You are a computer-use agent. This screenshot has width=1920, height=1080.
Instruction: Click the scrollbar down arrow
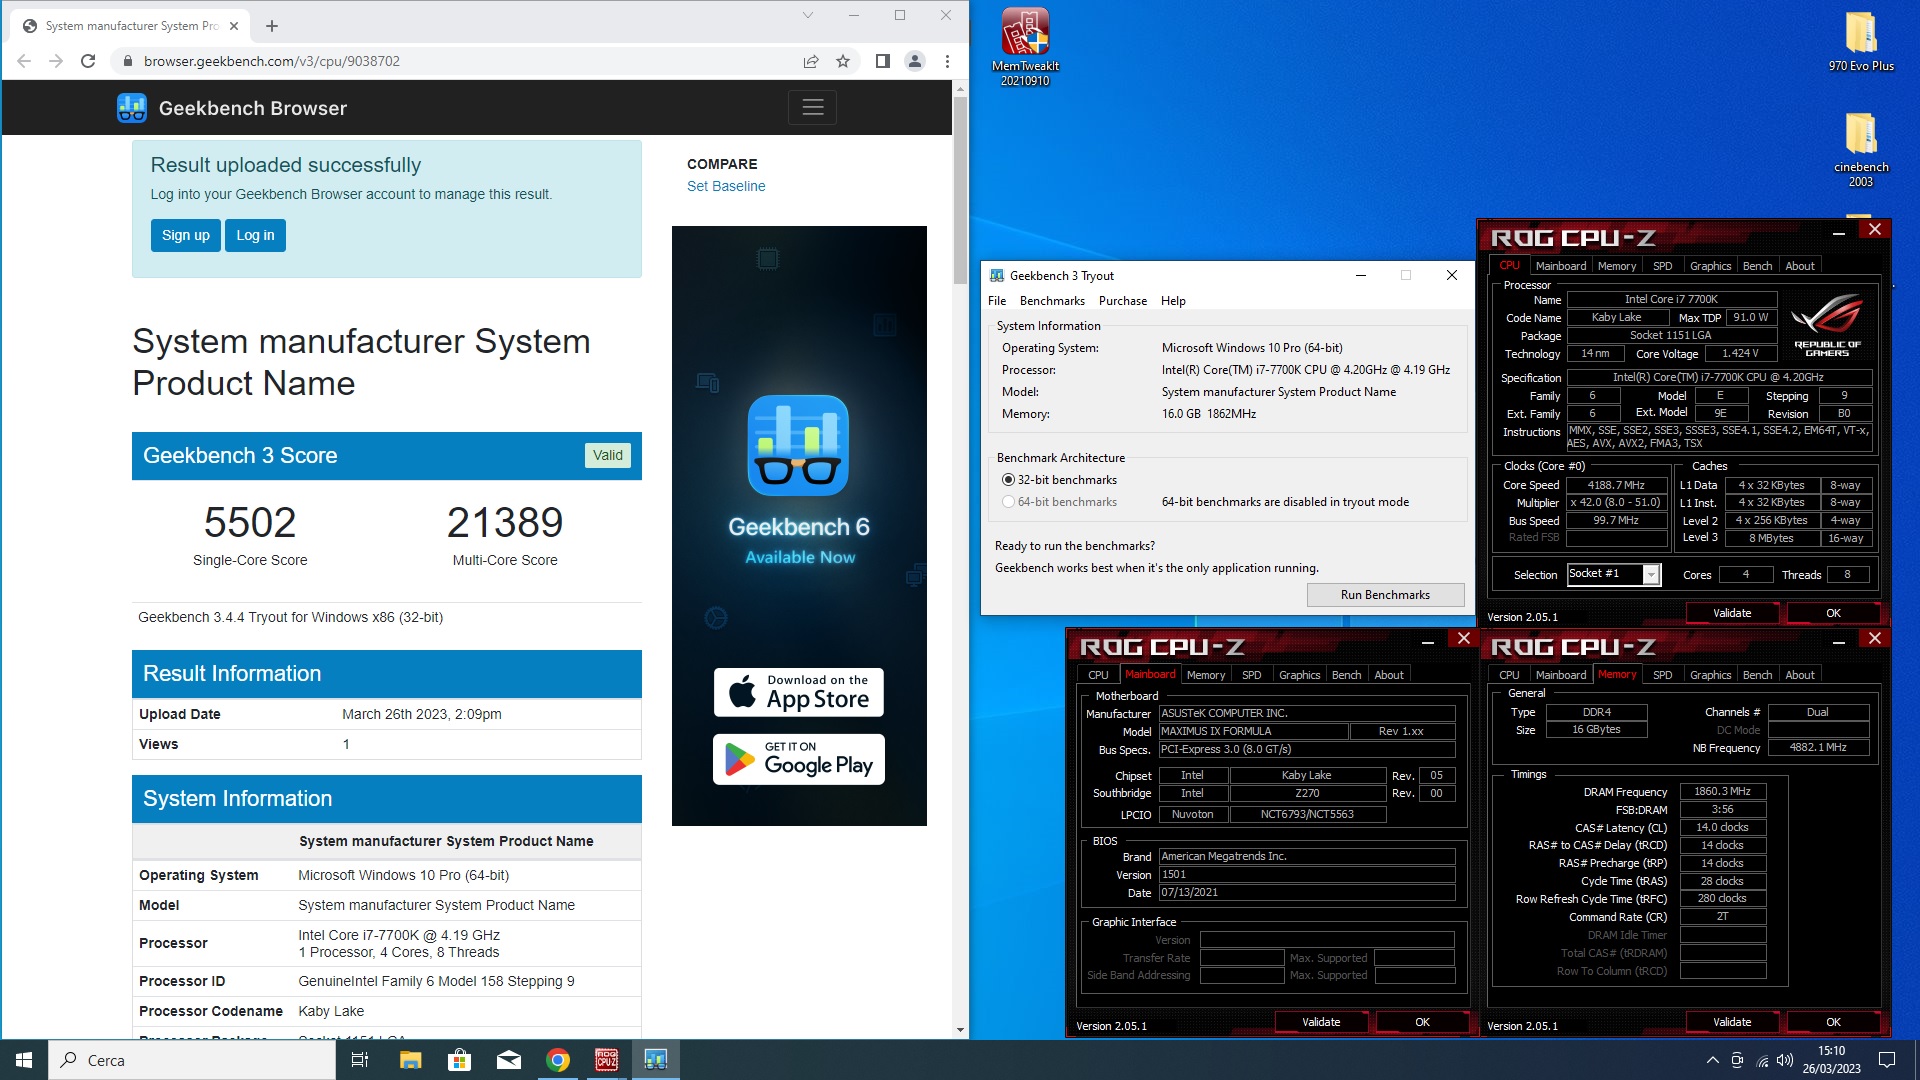[x=960, y=1030]
